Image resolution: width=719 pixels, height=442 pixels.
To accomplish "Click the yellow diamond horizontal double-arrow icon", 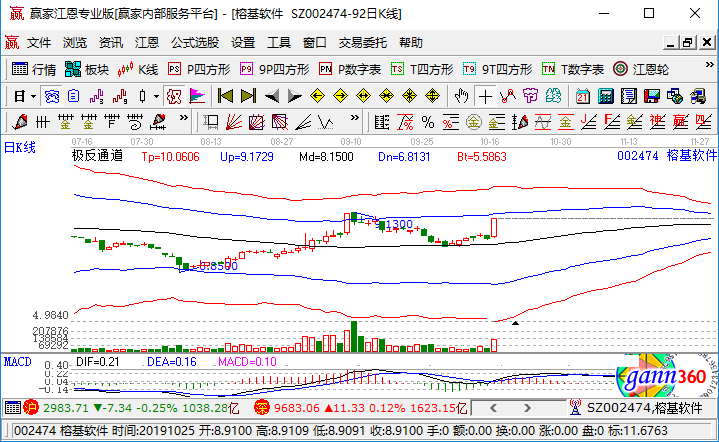I will click(x=363, y=97).
